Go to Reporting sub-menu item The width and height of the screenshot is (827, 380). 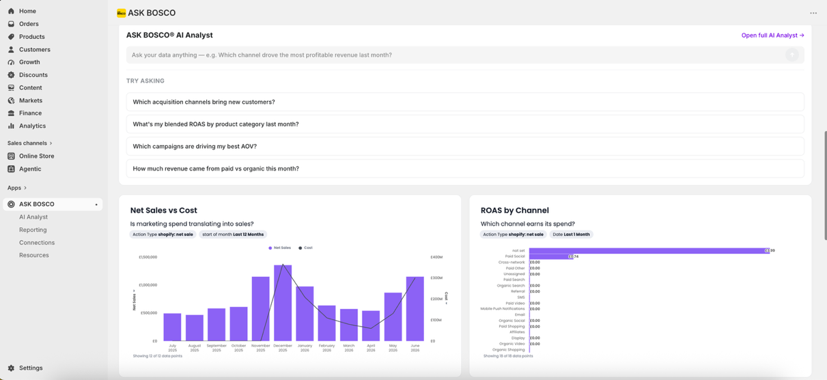pos(33,230)
